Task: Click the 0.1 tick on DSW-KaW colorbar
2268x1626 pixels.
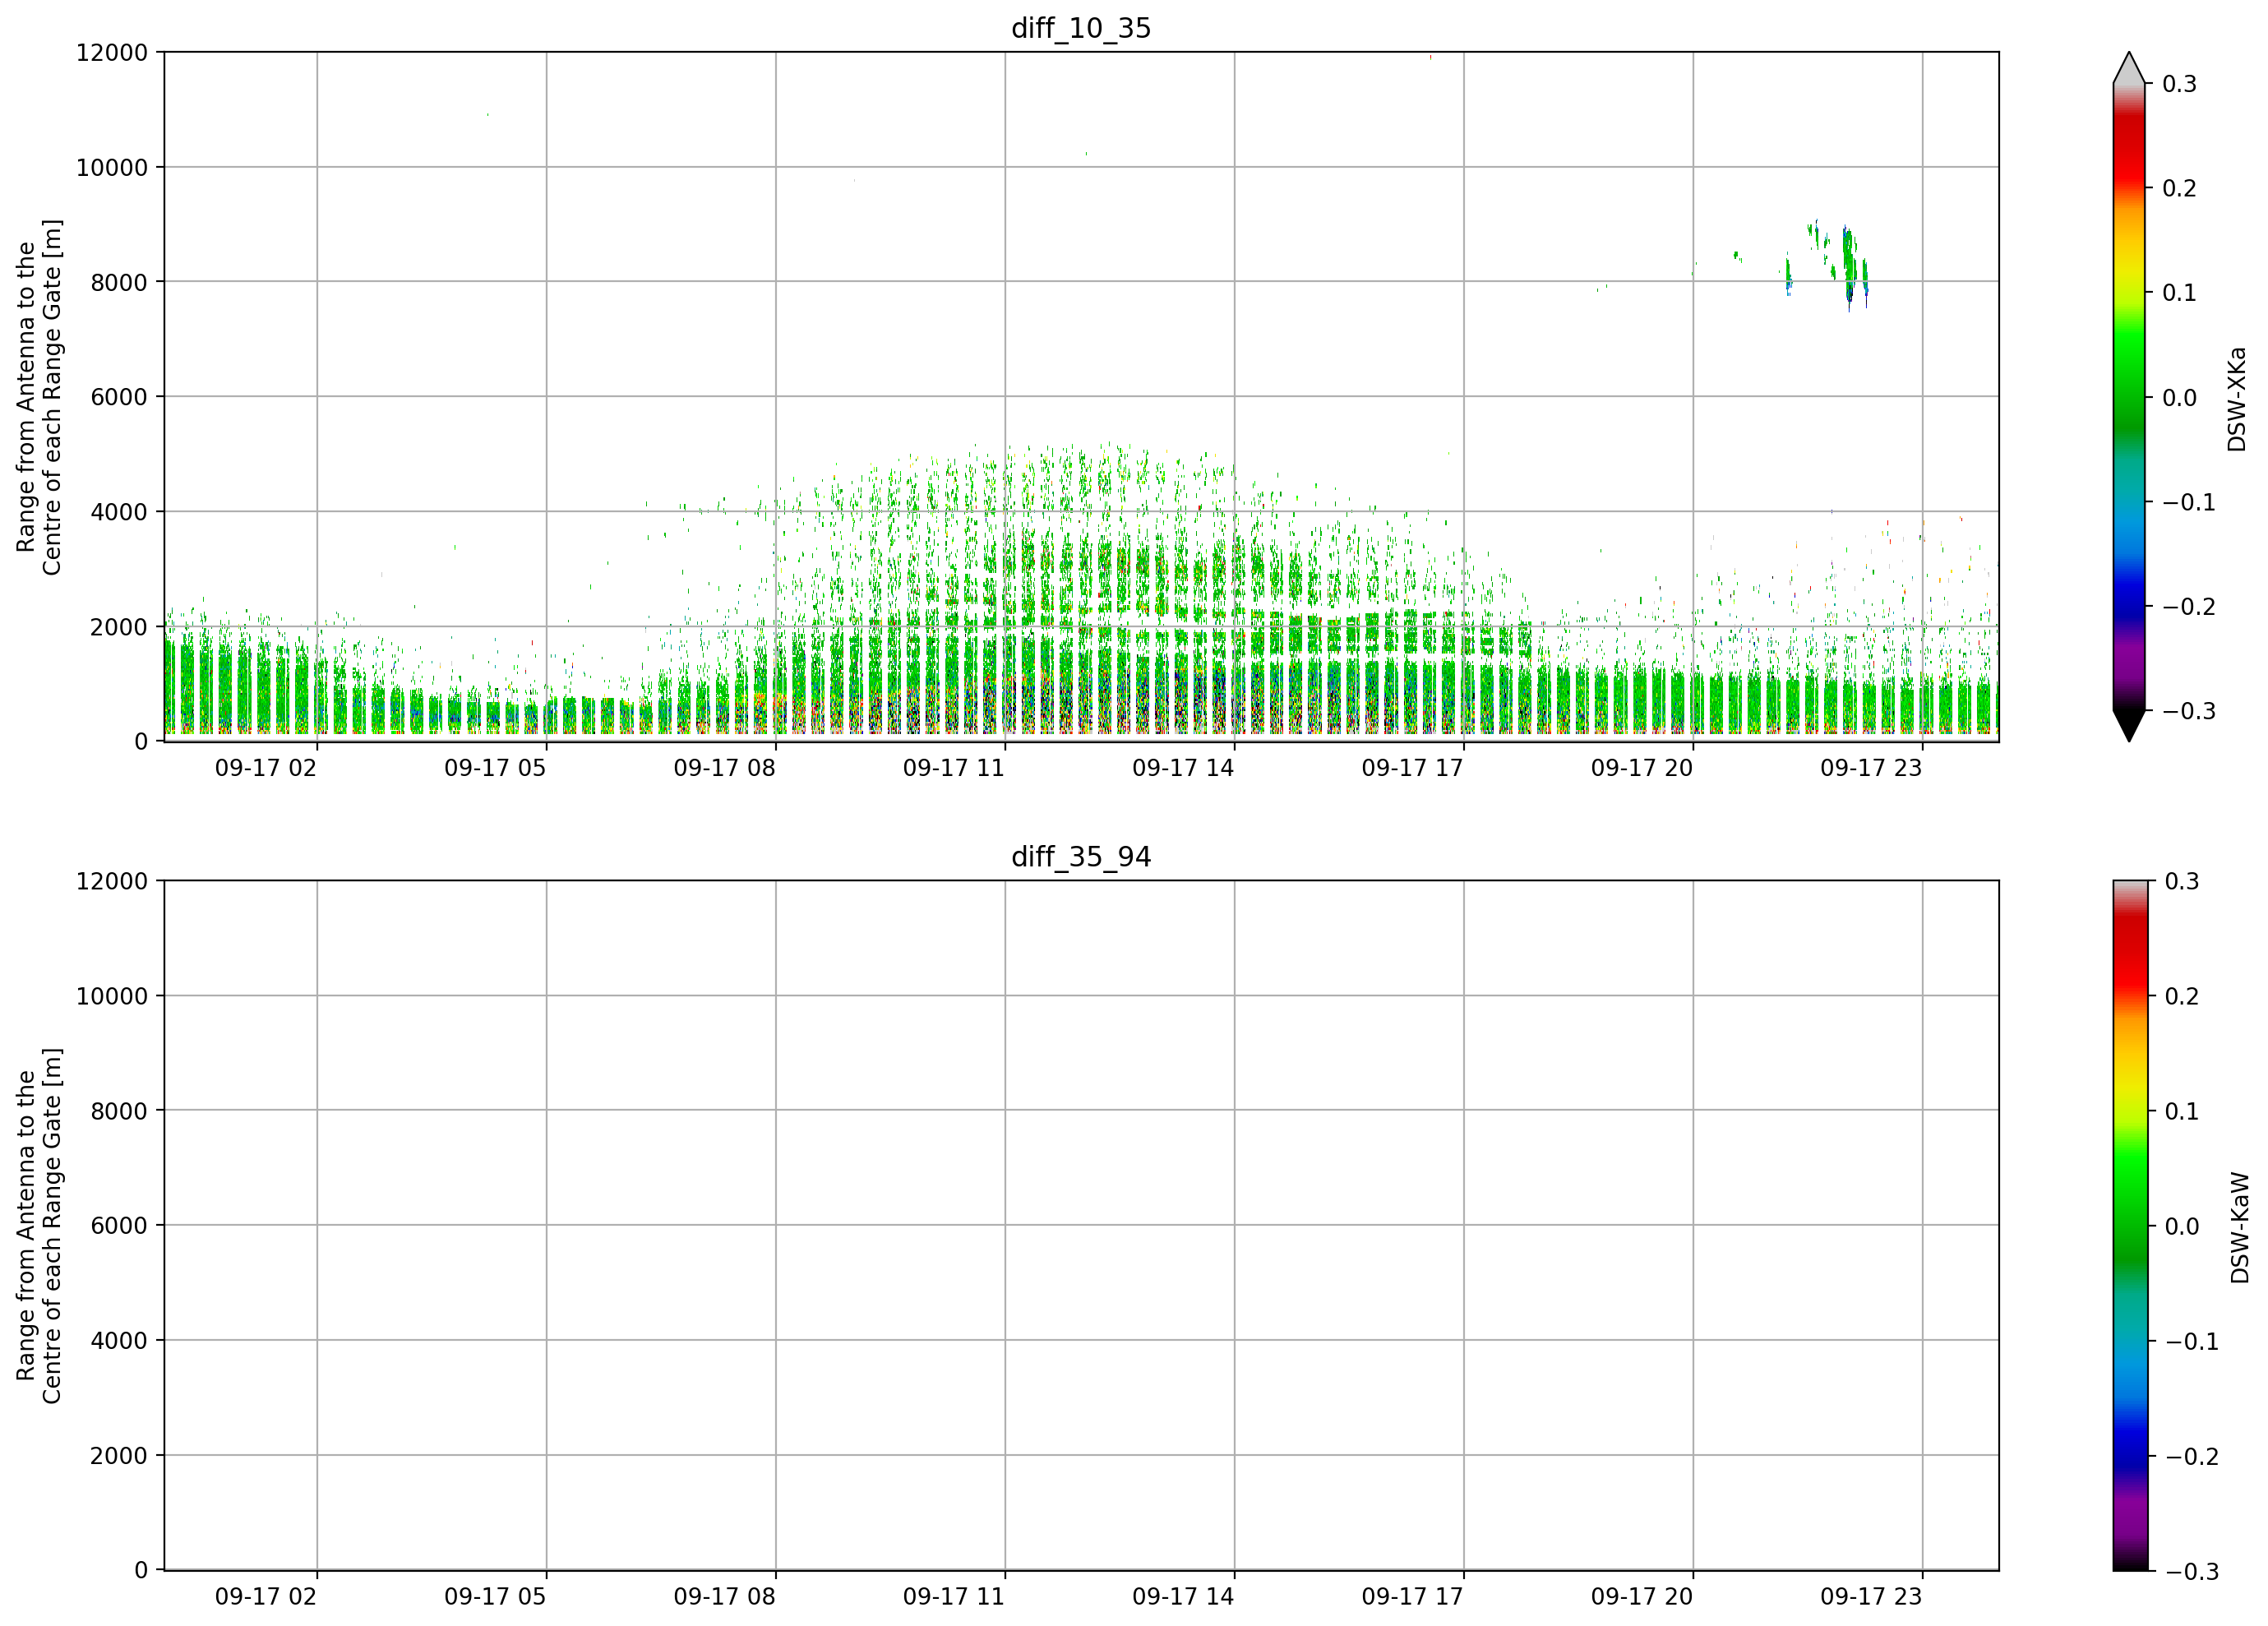Action: tap(2182, 1112)
